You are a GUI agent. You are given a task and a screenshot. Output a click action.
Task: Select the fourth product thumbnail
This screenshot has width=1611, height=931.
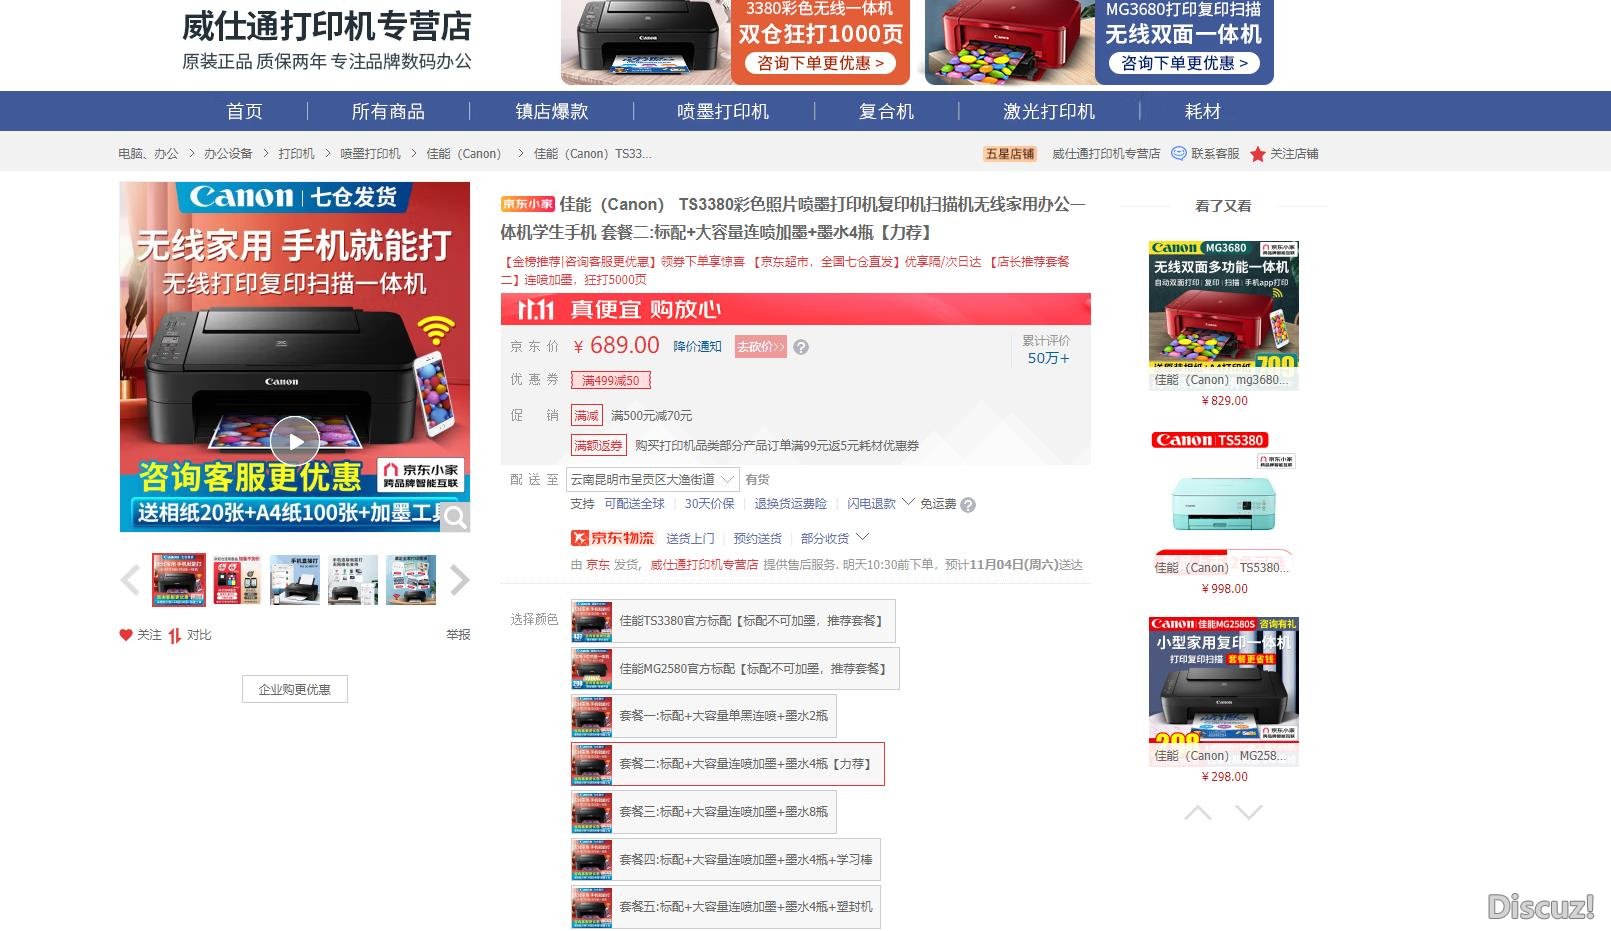point(353,580)
